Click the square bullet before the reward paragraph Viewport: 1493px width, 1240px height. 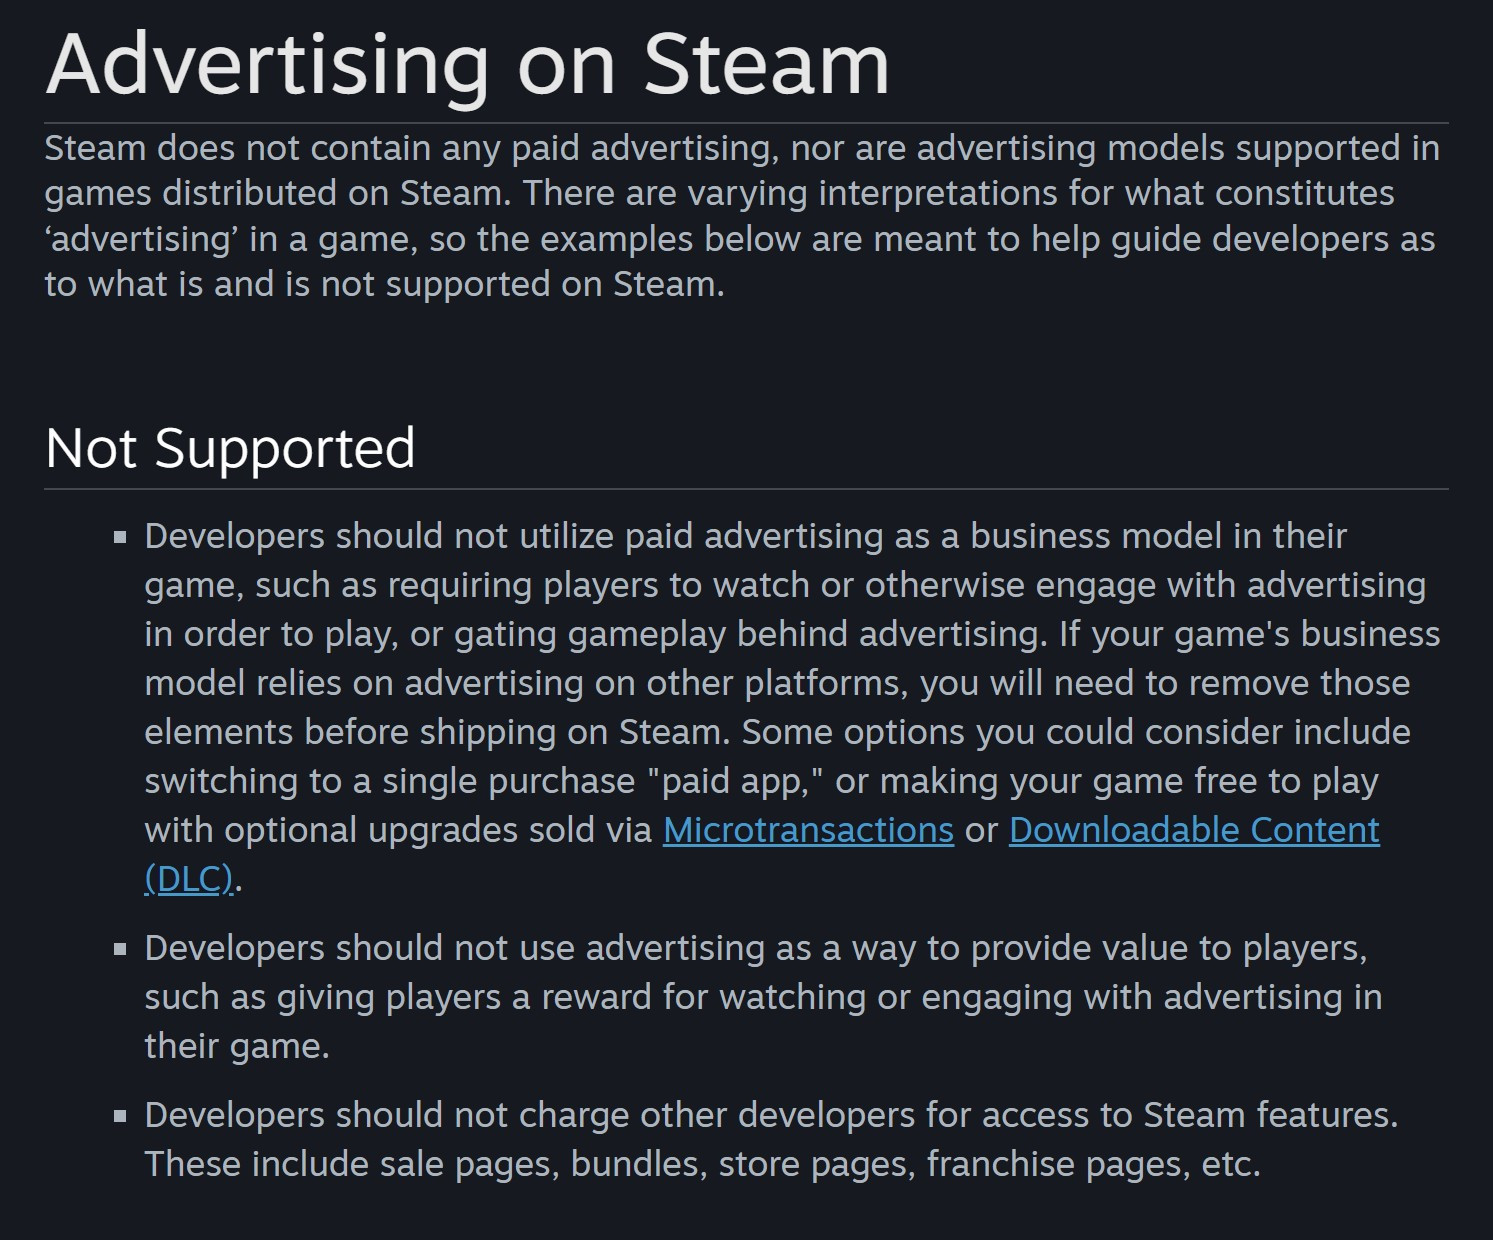(120, 949)
